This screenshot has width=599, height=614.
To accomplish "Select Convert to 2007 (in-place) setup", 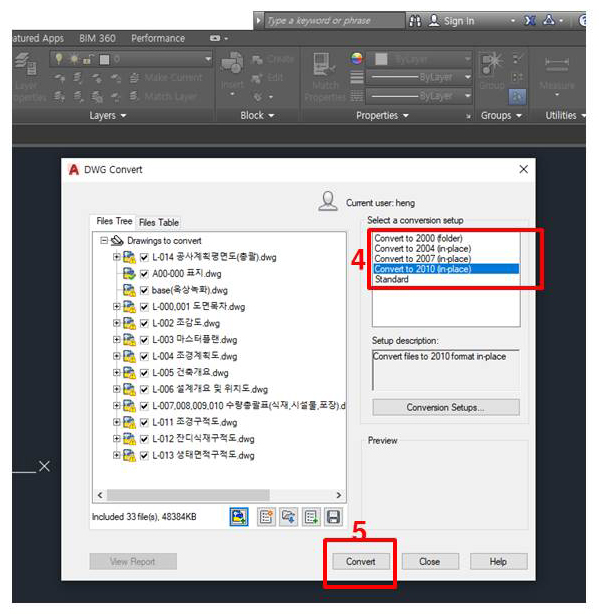I will pos(422,259).
